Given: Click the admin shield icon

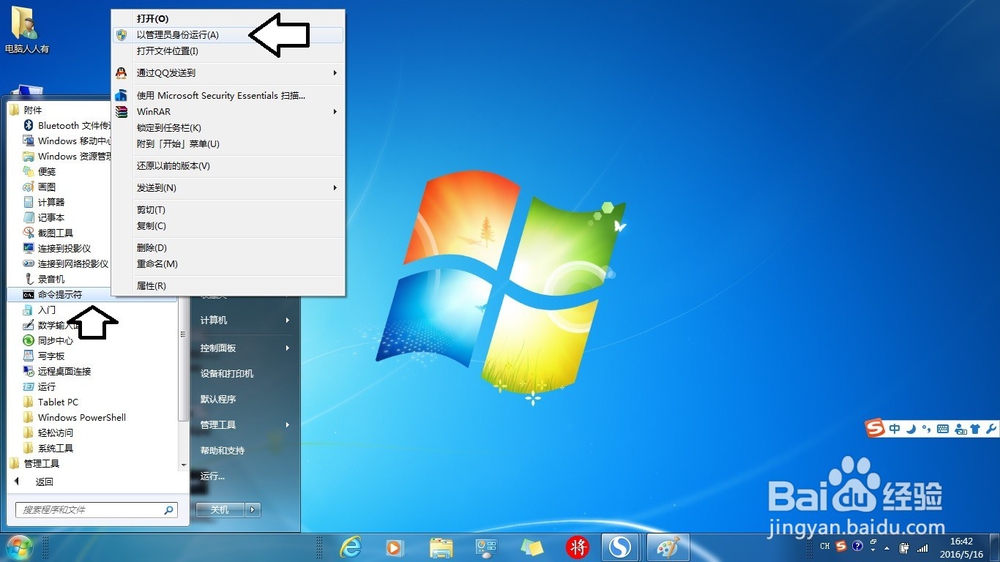Looking at the screenshot, I should pyautogui.click(x=121, y=34).
